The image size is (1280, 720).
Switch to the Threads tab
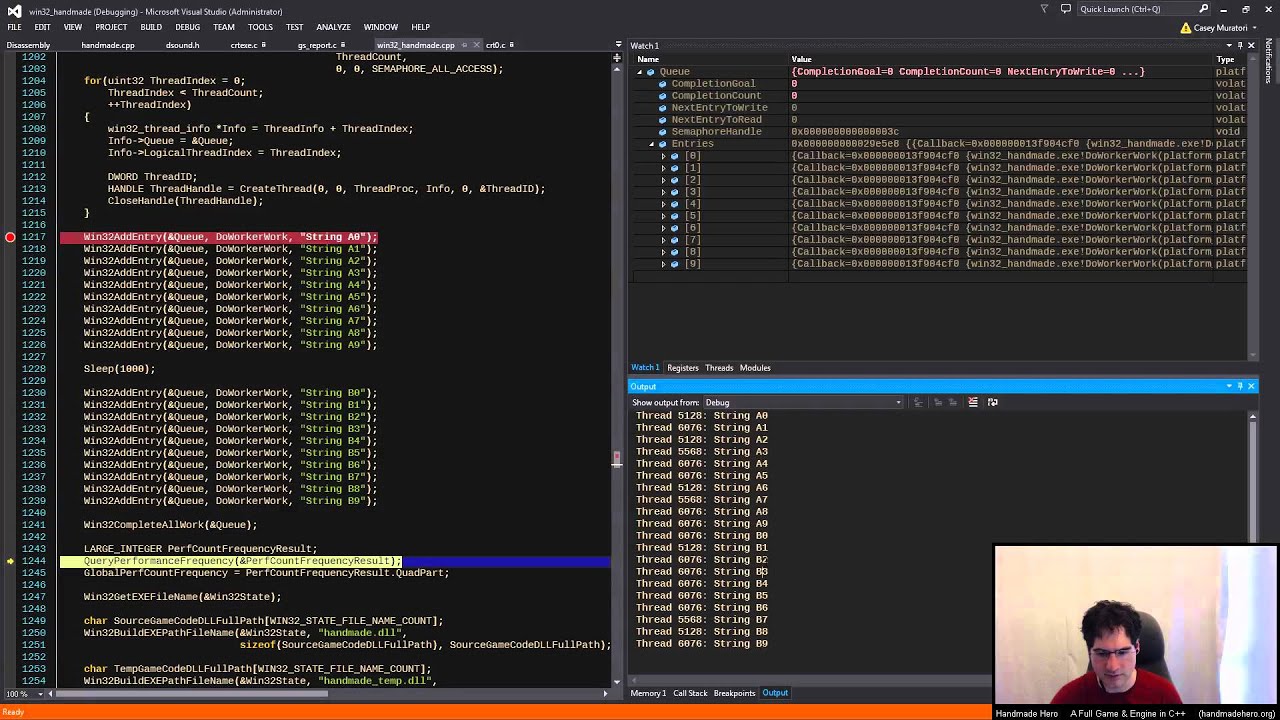click(x=719, y=368)
